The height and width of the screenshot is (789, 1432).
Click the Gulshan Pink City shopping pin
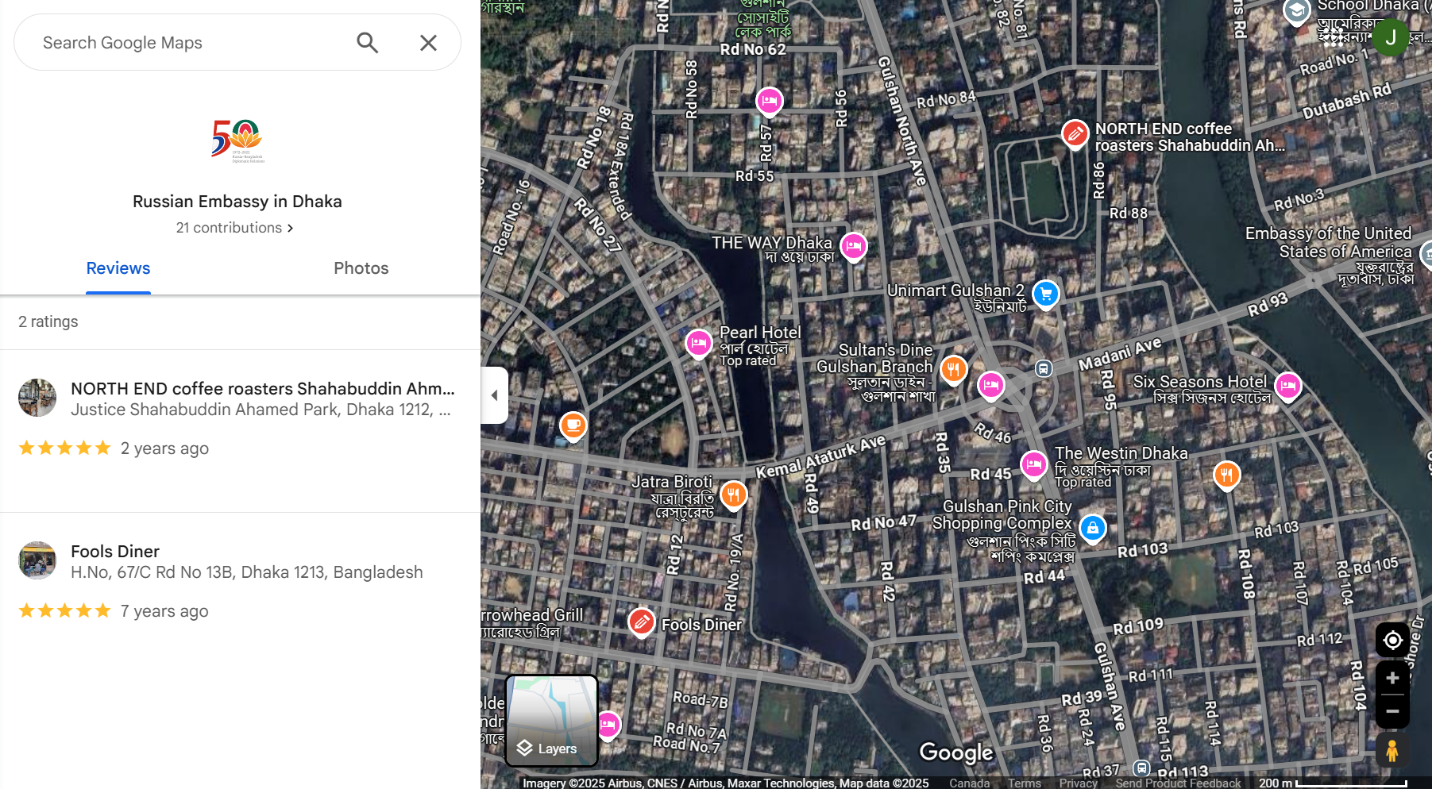click(1093, 527)
